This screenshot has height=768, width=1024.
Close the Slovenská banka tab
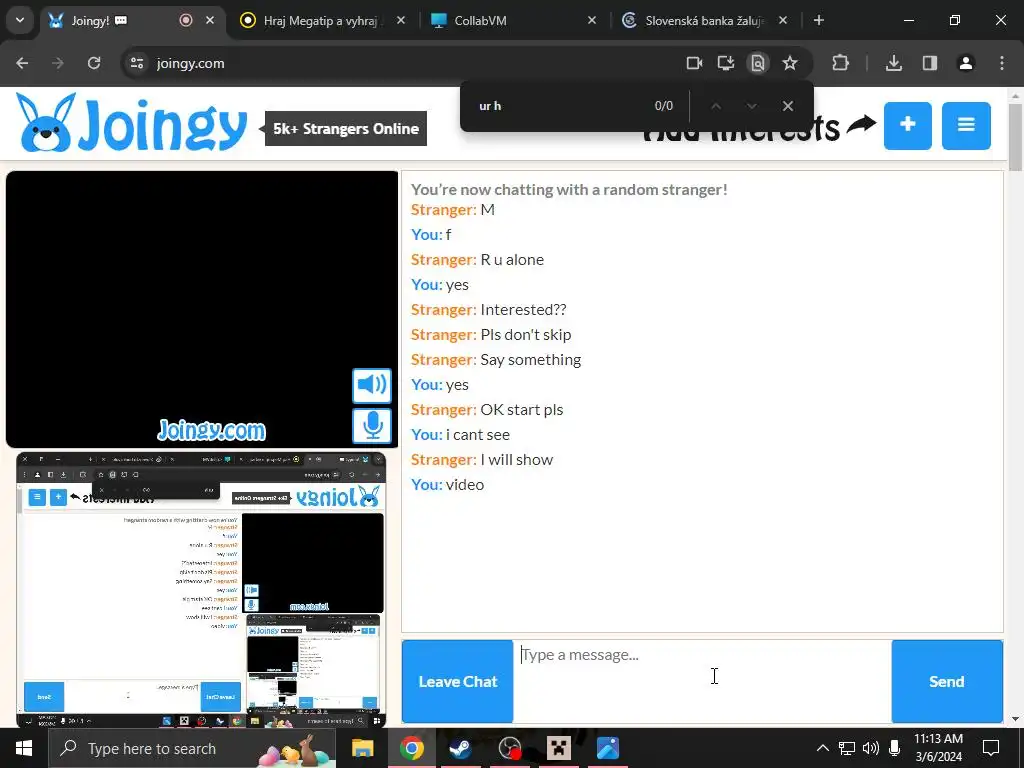[783, 20]
